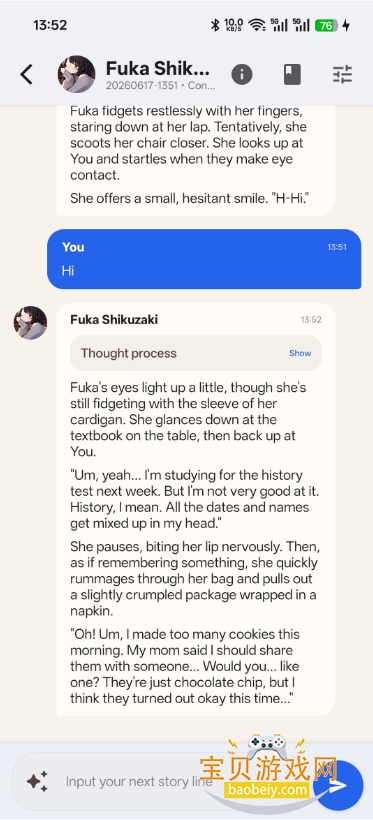Screen dimensions: 373x820
Task: Tap the sparkle suggestions icon
Action: pos(37,781)
